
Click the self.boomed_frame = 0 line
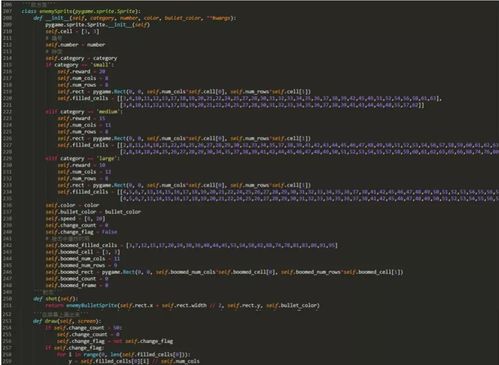[x=77, y=285]
